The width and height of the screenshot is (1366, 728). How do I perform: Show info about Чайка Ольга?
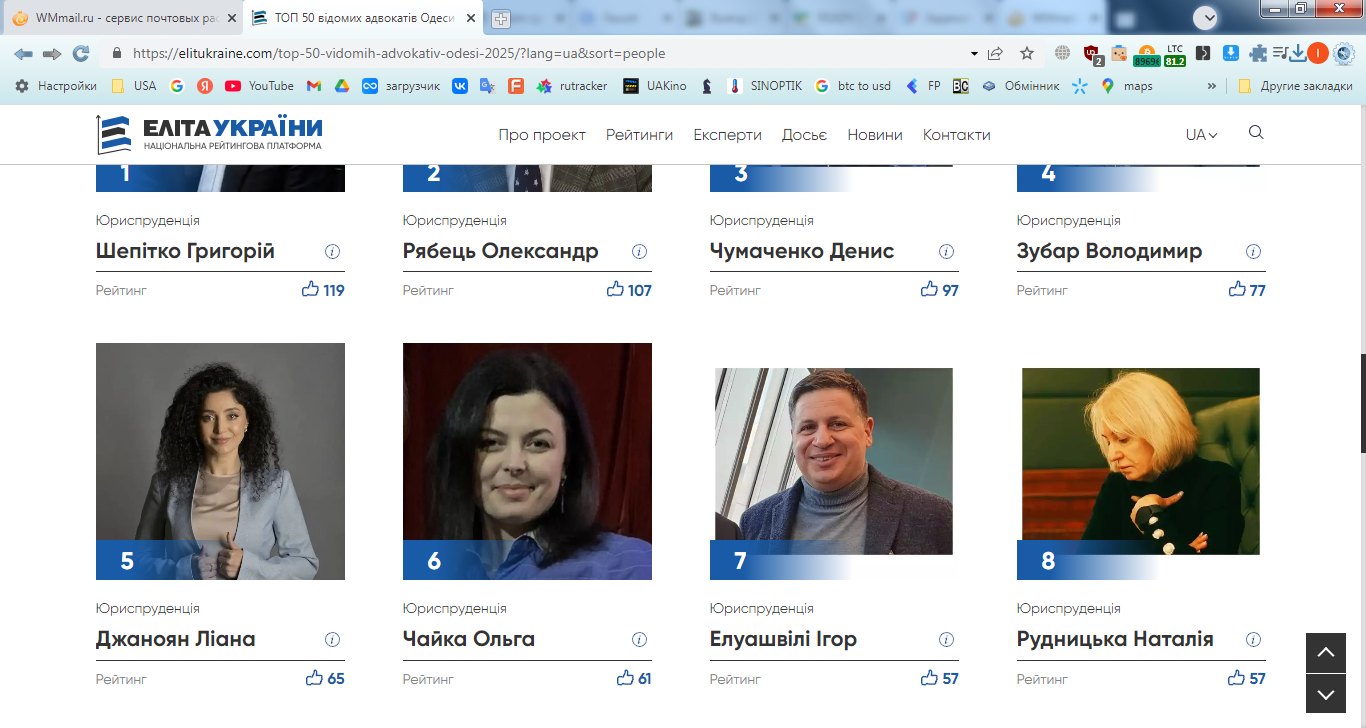640,640
